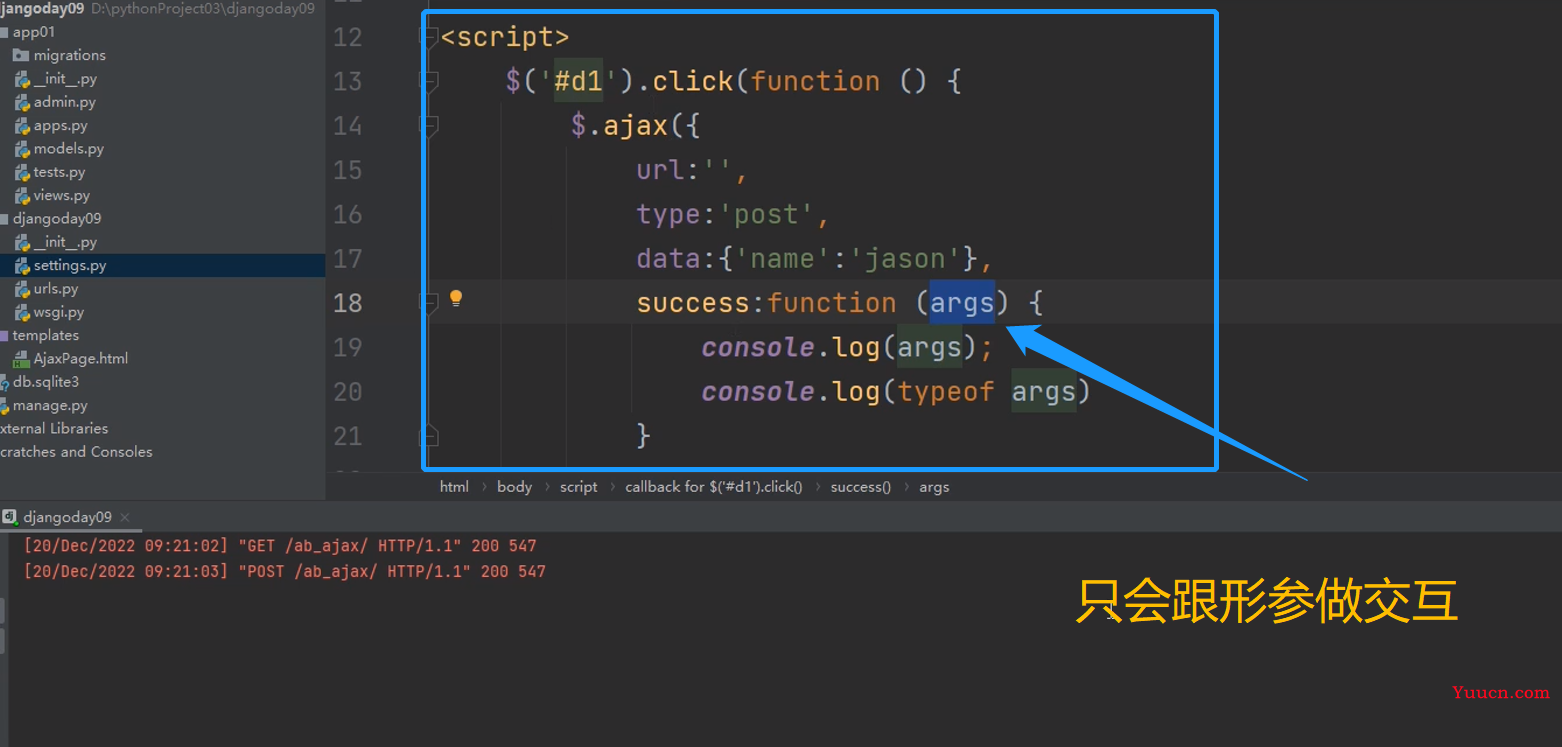Click the Python file icon beside apps.py
1562x747 pixels.
(22, 126)
